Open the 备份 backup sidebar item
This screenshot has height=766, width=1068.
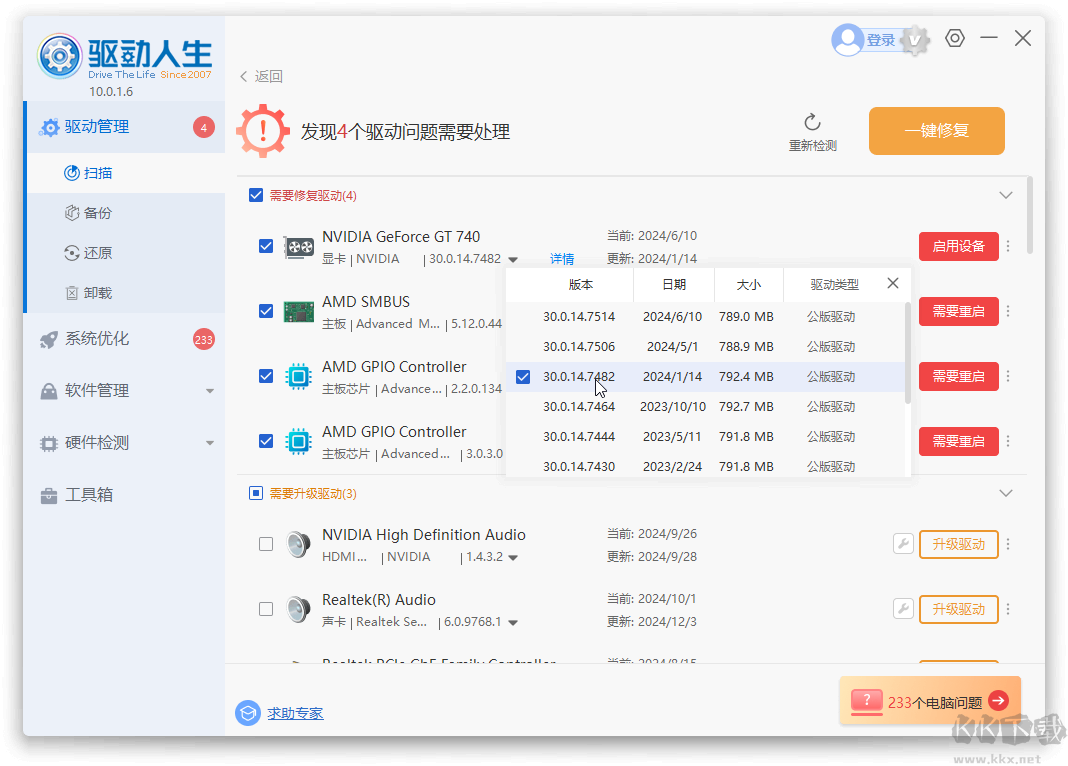point(97,213)
